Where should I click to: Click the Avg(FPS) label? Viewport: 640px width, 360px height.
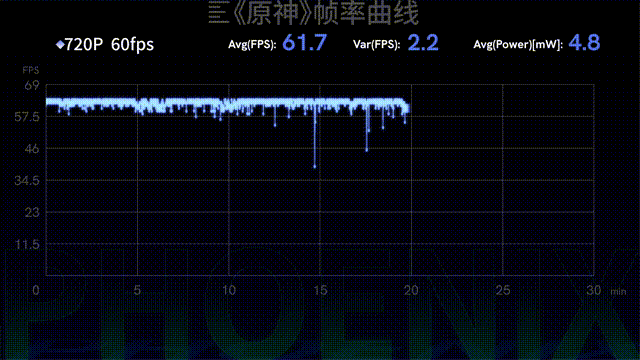click(252, 44)
